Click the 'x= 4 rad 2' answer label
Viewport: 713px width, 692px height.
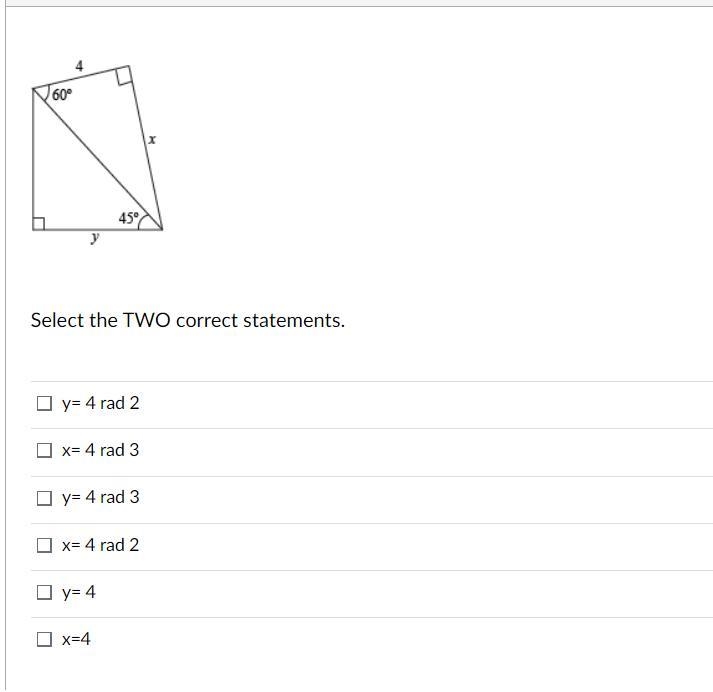click(100, 545)
